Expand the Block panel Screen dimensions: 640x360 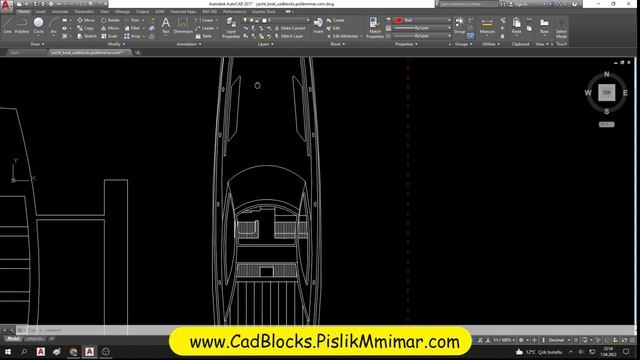pyautogui.click(x=338, y=44)
